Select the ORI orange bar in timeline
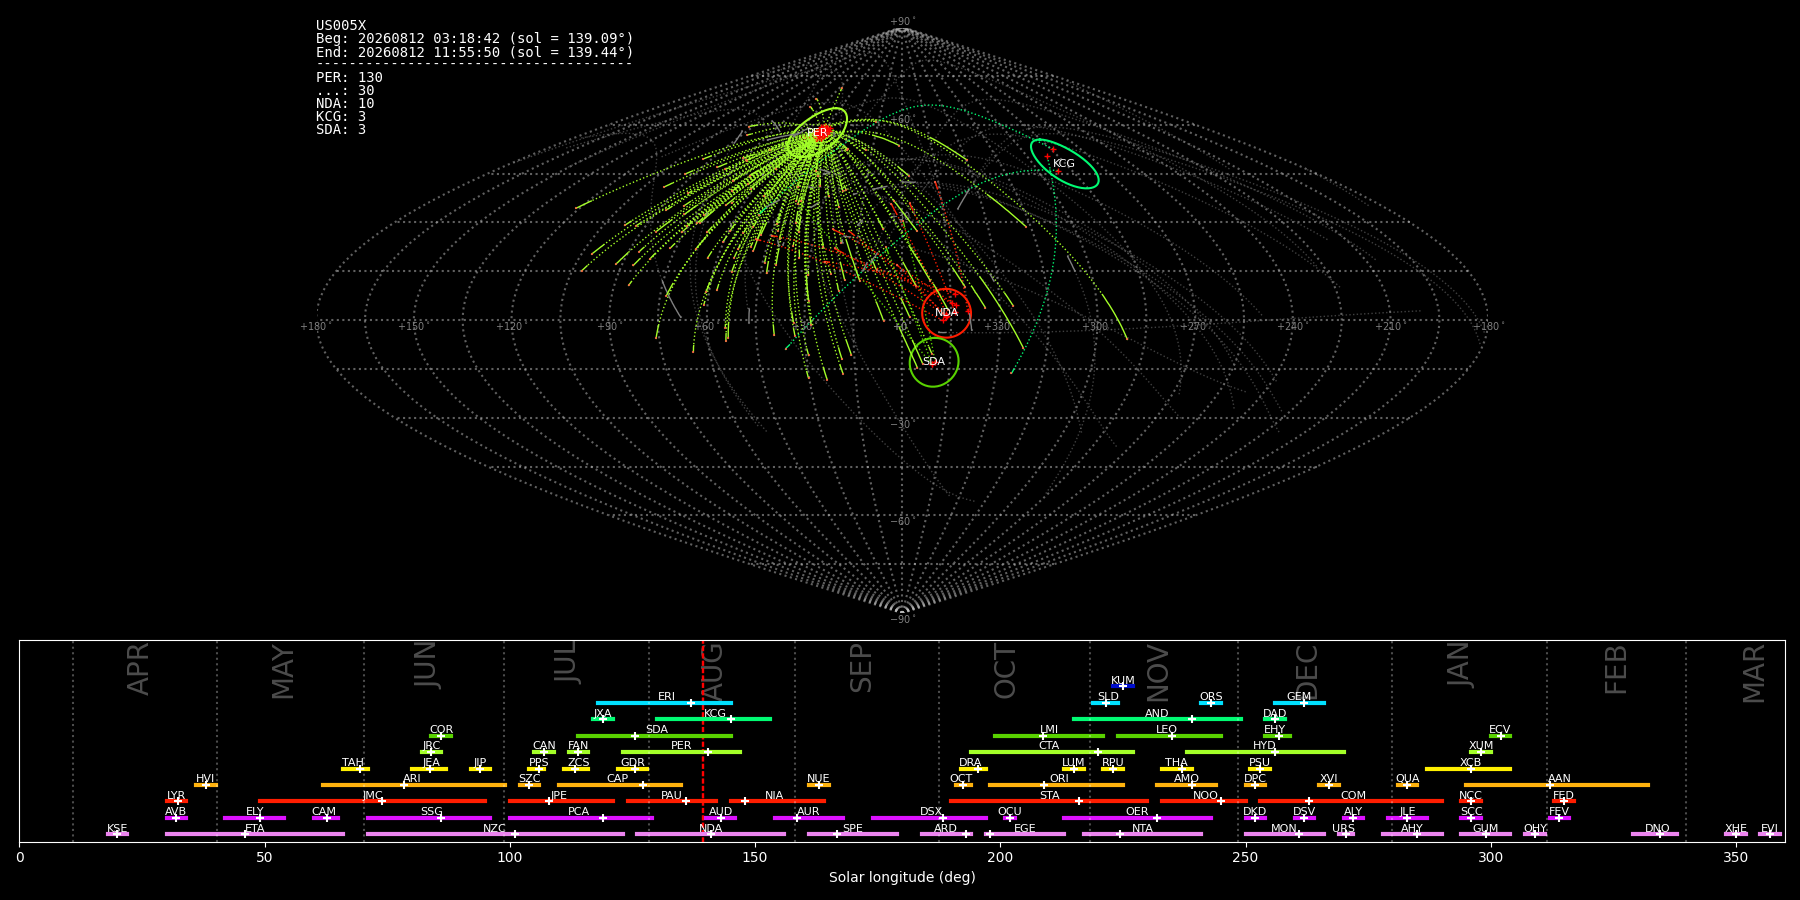The image size is (1800, 900). pyautogui.click(x=1056, y=785)
